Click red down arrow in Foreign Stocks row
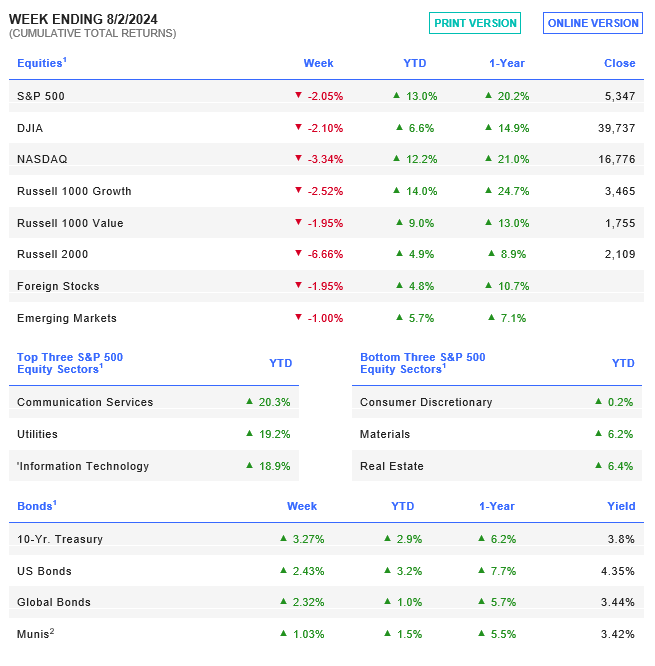 299,285
